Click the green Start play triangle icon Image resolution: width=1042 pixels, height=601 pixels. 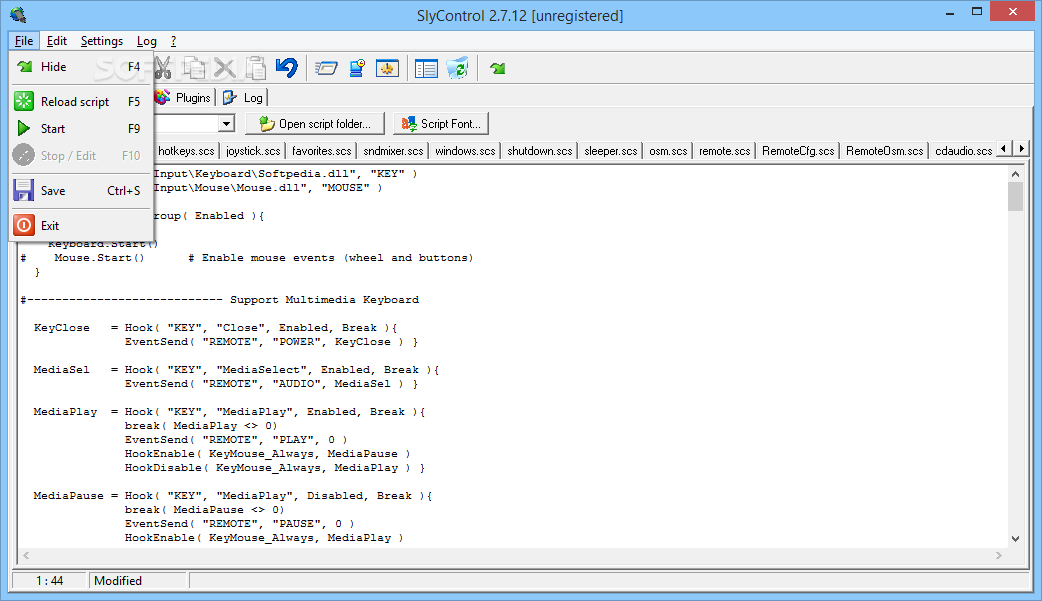click(24, 128)
